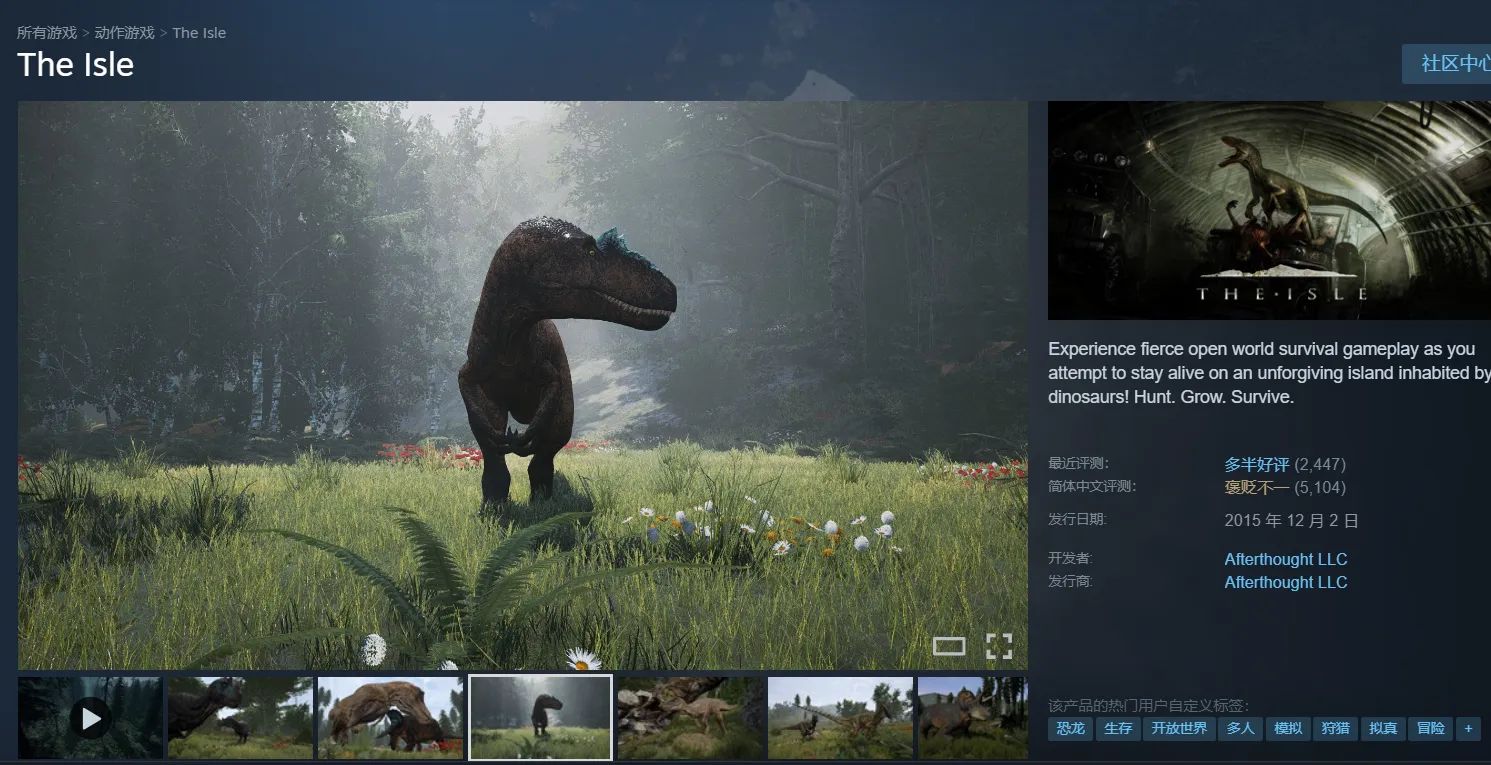This screenshot has height=765, width=1491.
Task: Click the game description starting with Experience
Action: [1269, 373]
